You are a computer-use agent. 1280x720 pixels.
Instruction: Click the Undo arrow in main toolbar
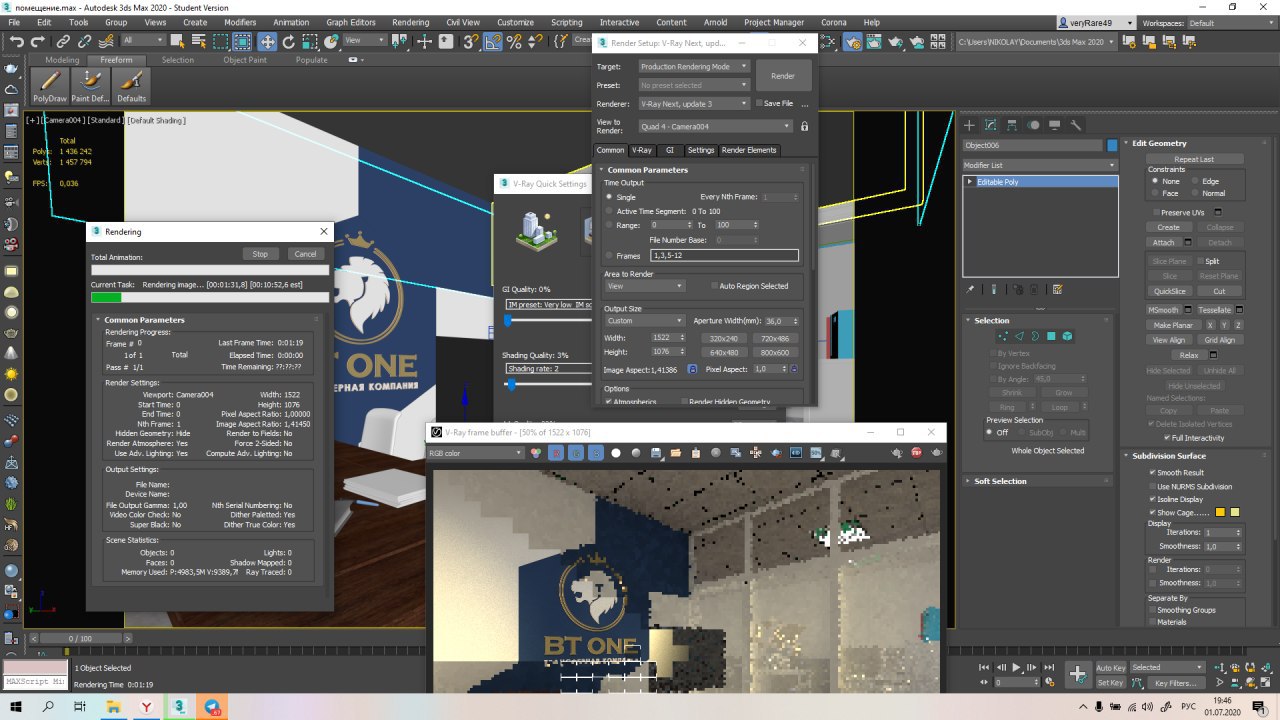[16, 41]
